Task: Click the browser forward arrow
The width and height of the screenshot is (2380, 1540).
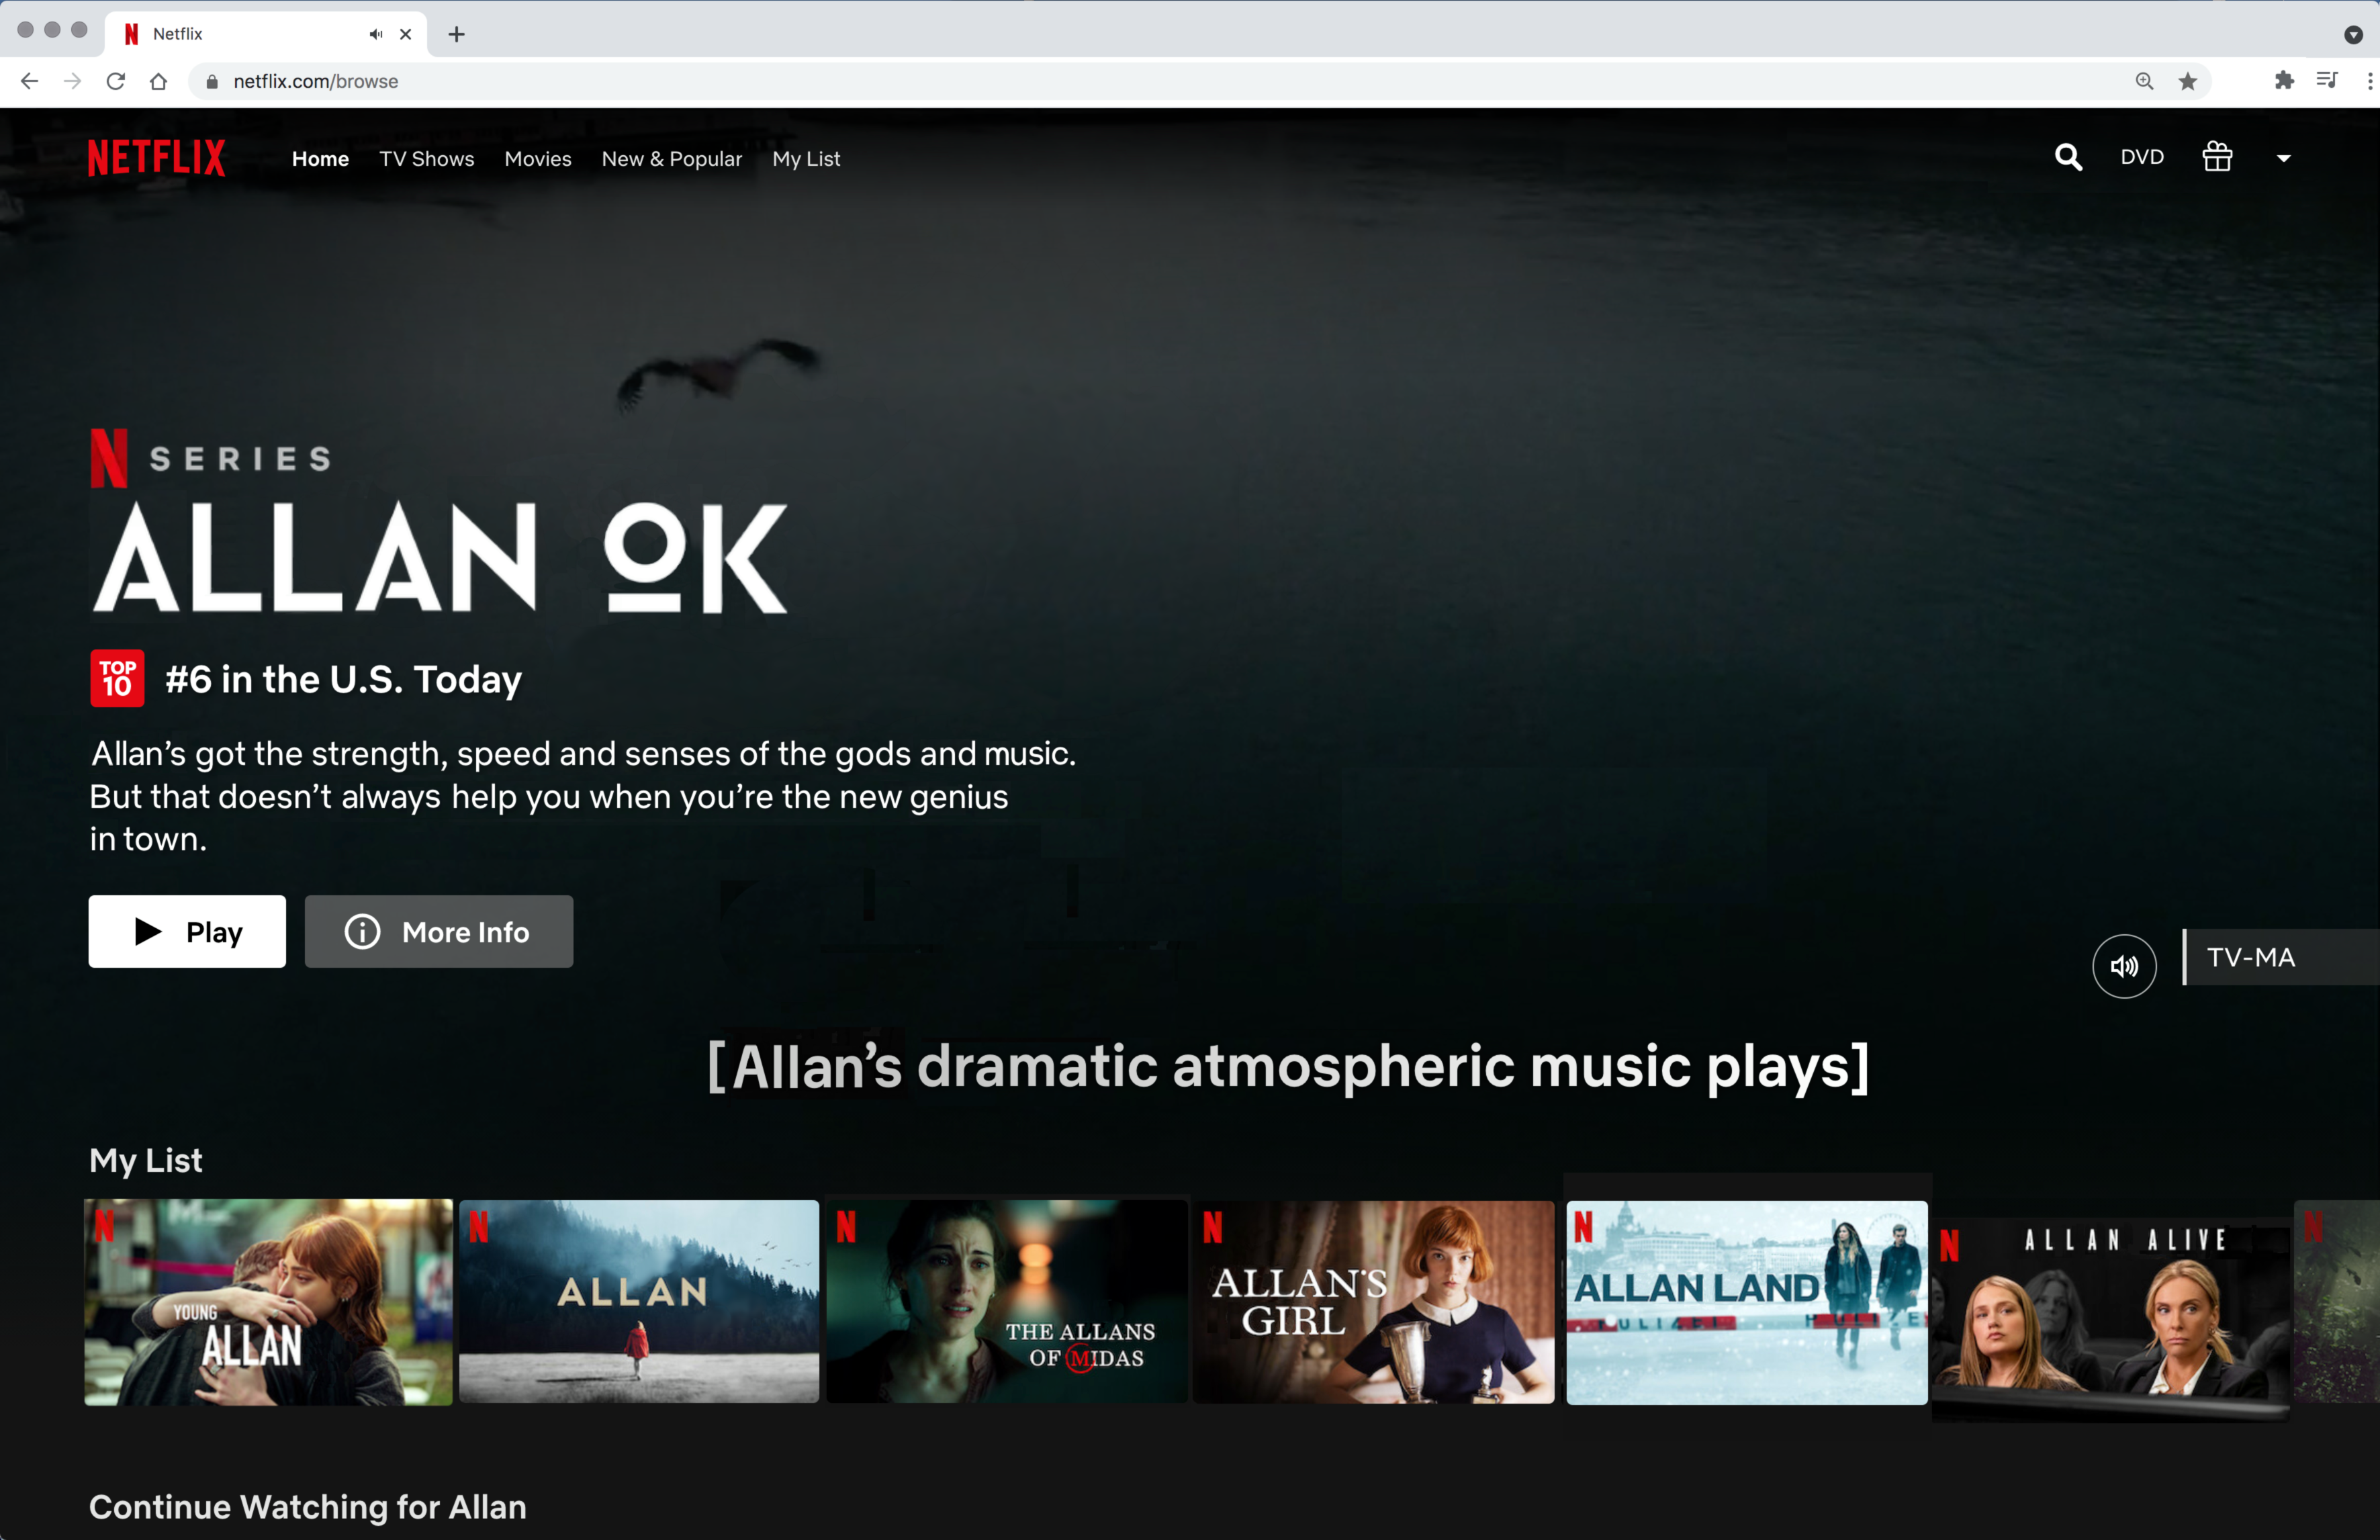Action: tap(73, 81)
